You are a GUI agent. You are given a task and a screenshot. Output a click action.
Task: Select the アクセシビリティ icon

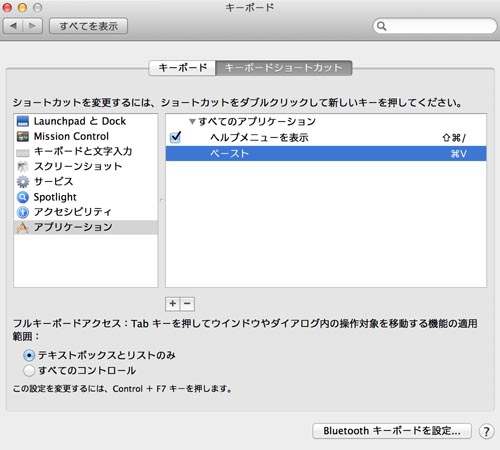pos(23,212)
